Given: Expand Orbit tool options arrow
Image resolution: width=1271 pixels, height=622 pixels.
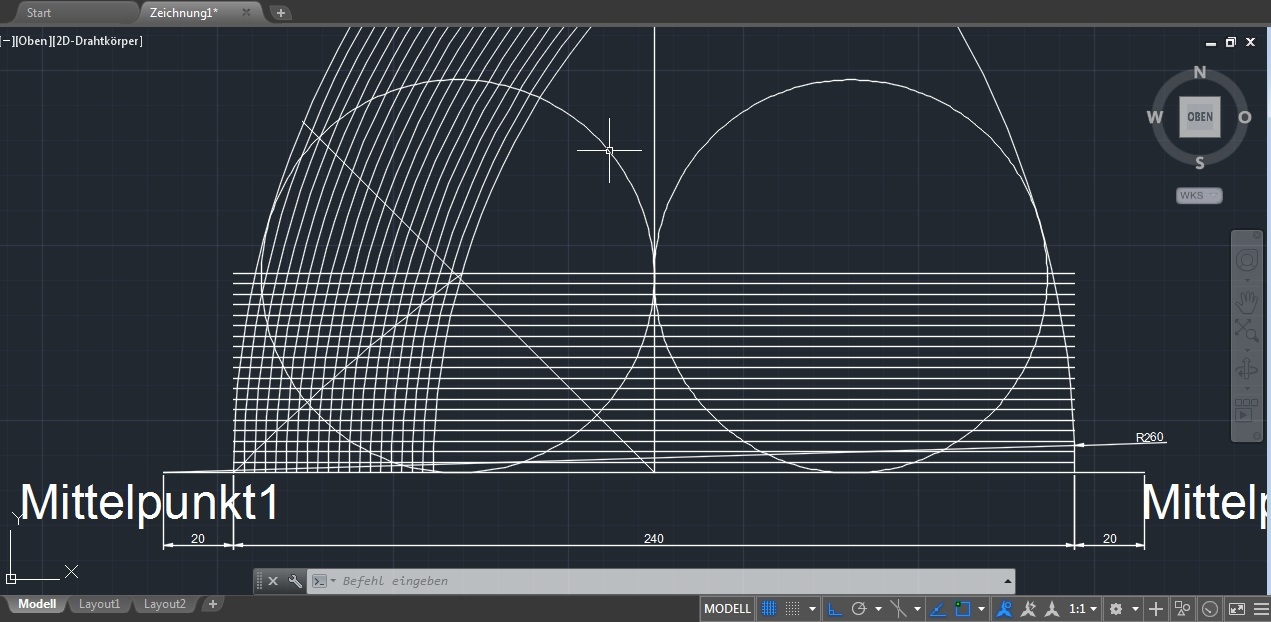Looking at the screenshot, I should (x=1247, y=388).
